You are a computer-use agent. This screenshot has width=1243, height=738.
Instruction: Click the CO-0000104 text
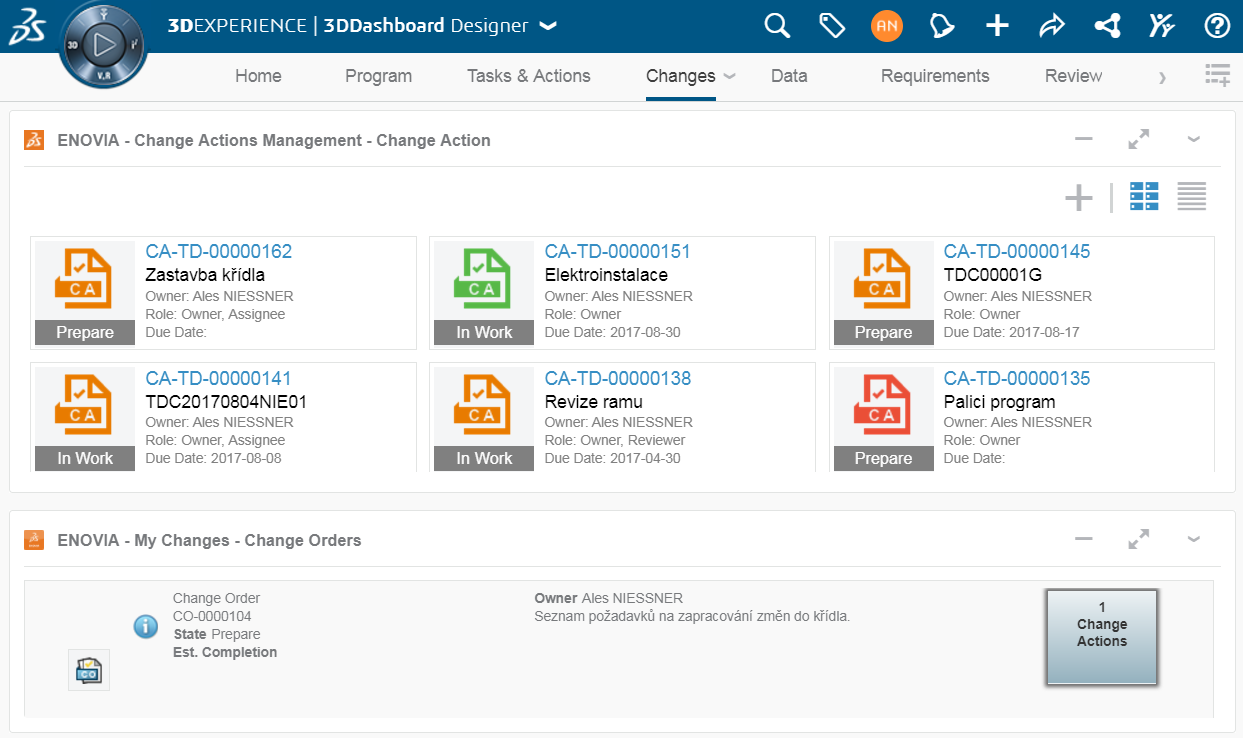pyautogui.click(x=212, y=616)
